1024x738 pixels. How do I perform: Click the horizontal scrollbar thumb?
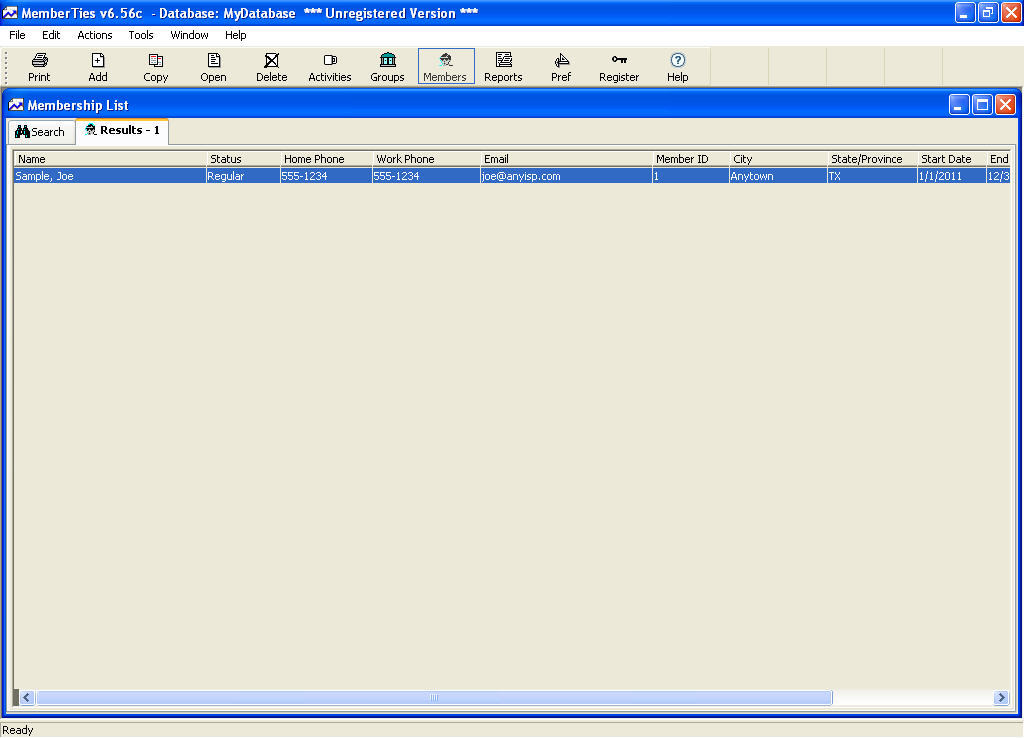click(x=434, y=698)
